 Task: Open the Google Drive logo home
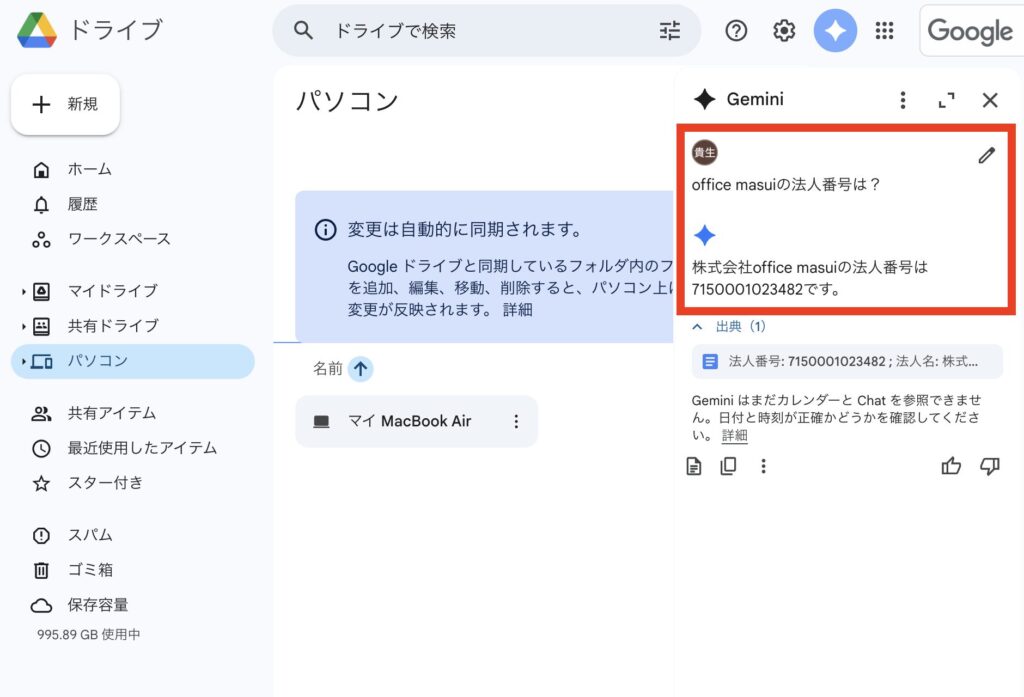(x=37, y=30)
